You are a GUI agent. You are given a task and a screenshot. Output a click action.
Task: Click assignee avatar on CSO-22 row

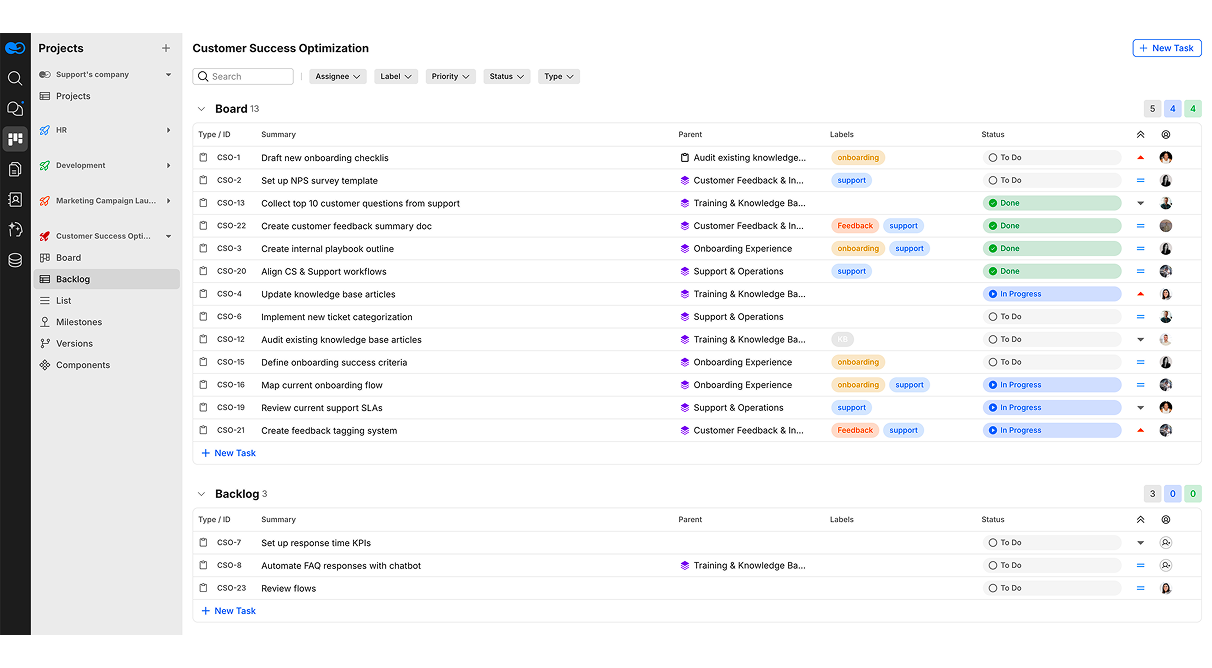click(x=1165, y=226)
